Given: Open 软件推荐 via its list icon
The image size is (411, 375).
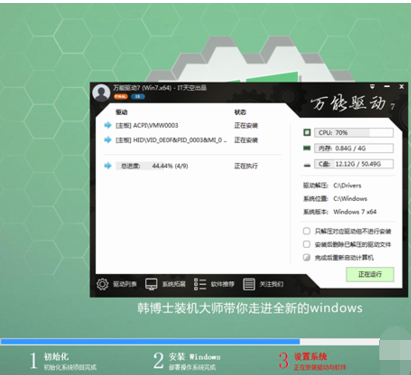Looking at the screenshot, I should point(200,284).
